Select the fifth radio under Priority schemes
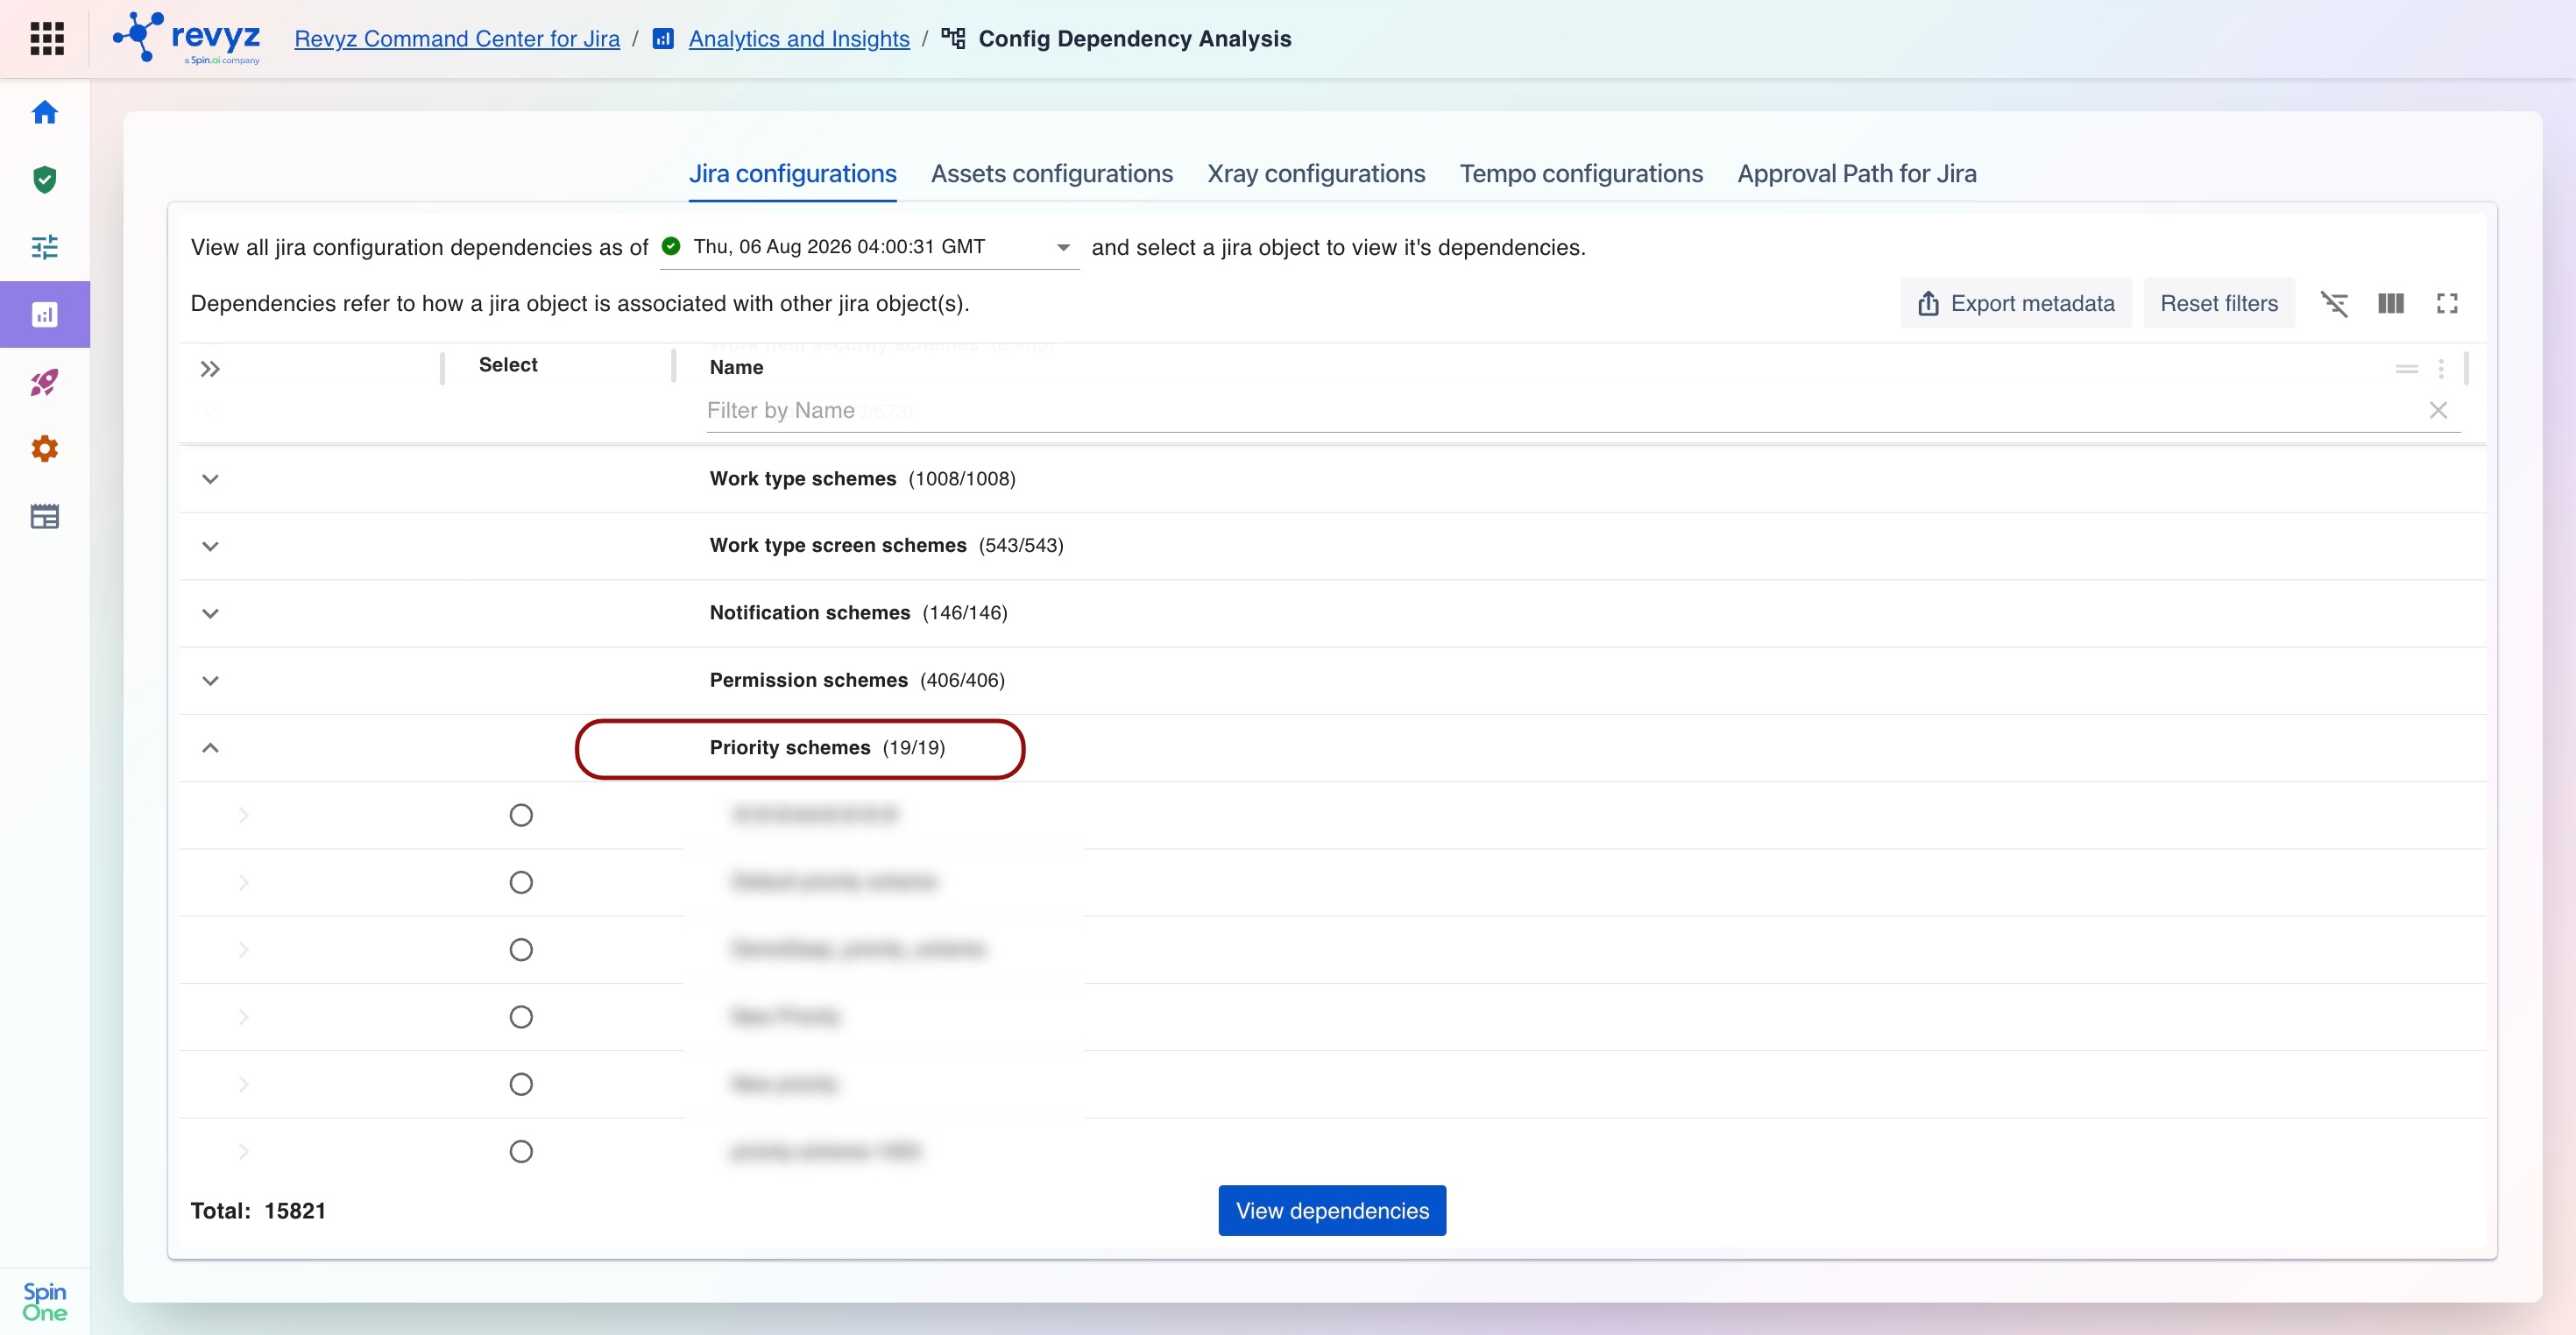Viewport: 2576px width, 1335px height. pos(521,1084)
